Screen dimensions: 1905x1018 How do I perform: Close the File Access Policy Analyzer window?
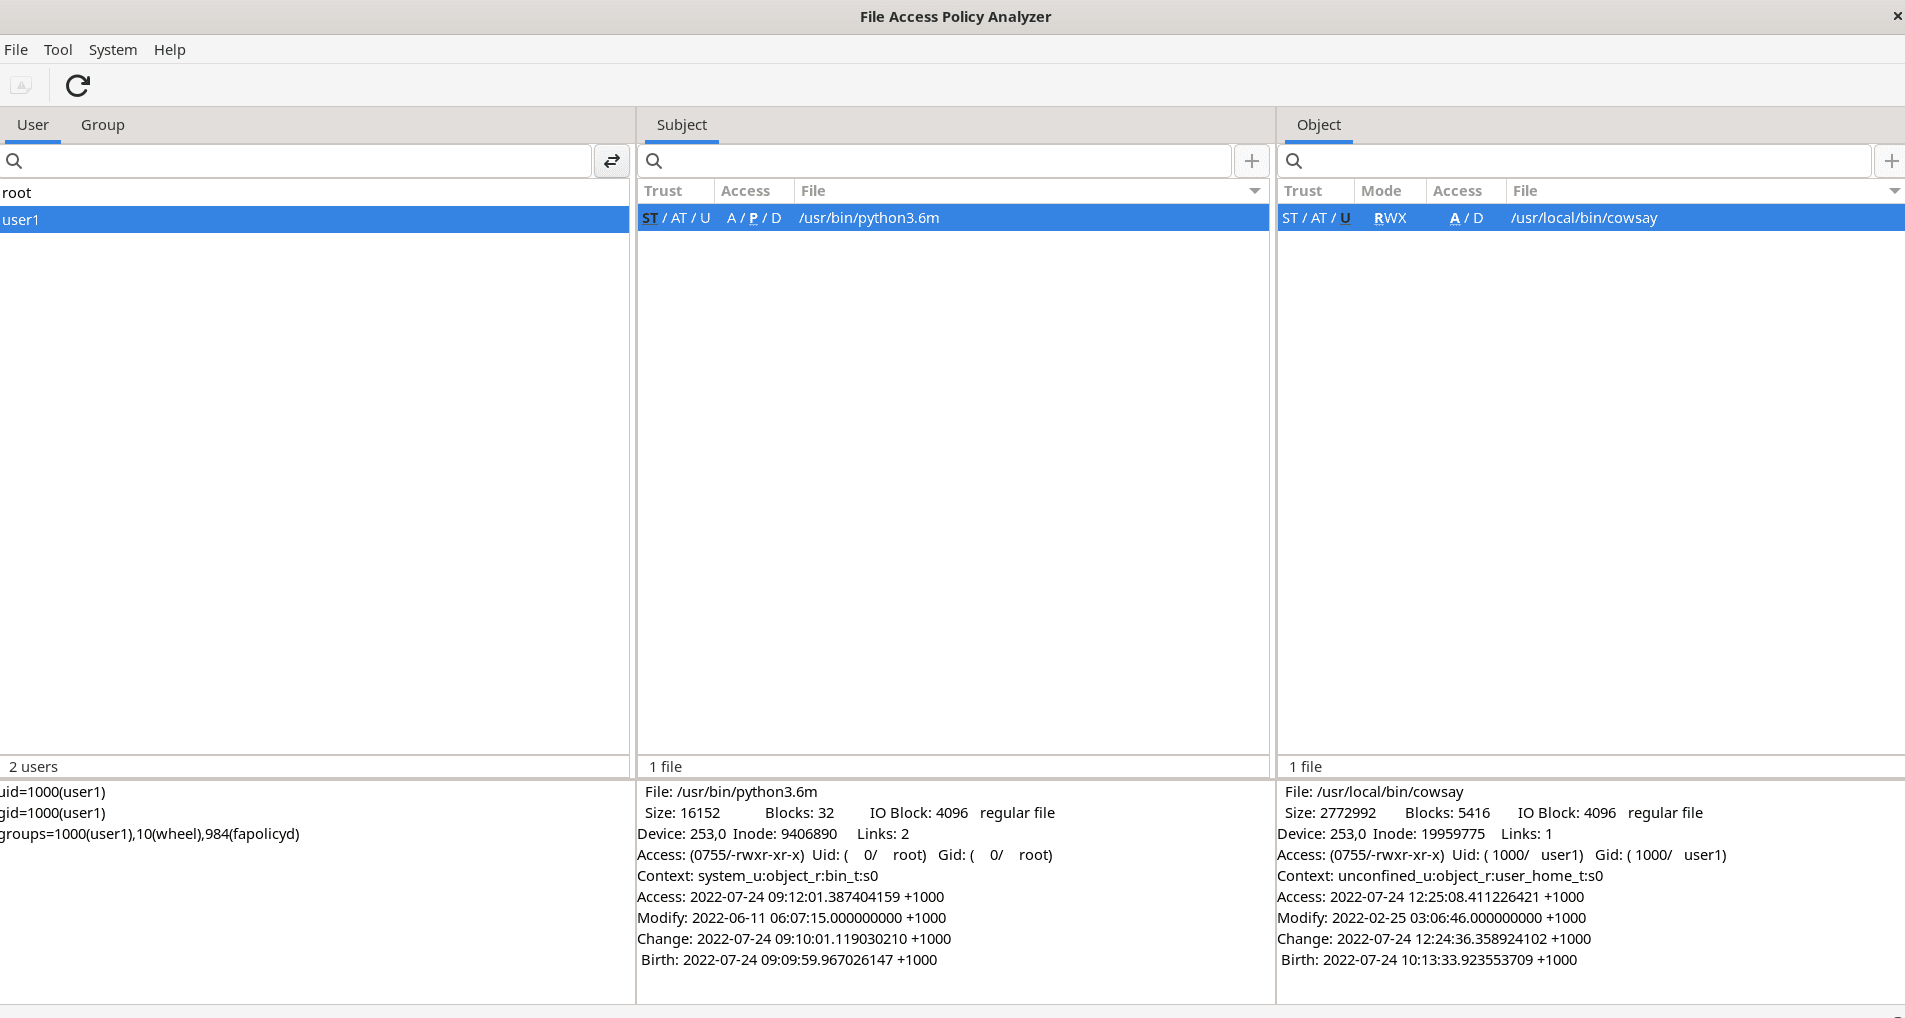[x=1897, y=16]
